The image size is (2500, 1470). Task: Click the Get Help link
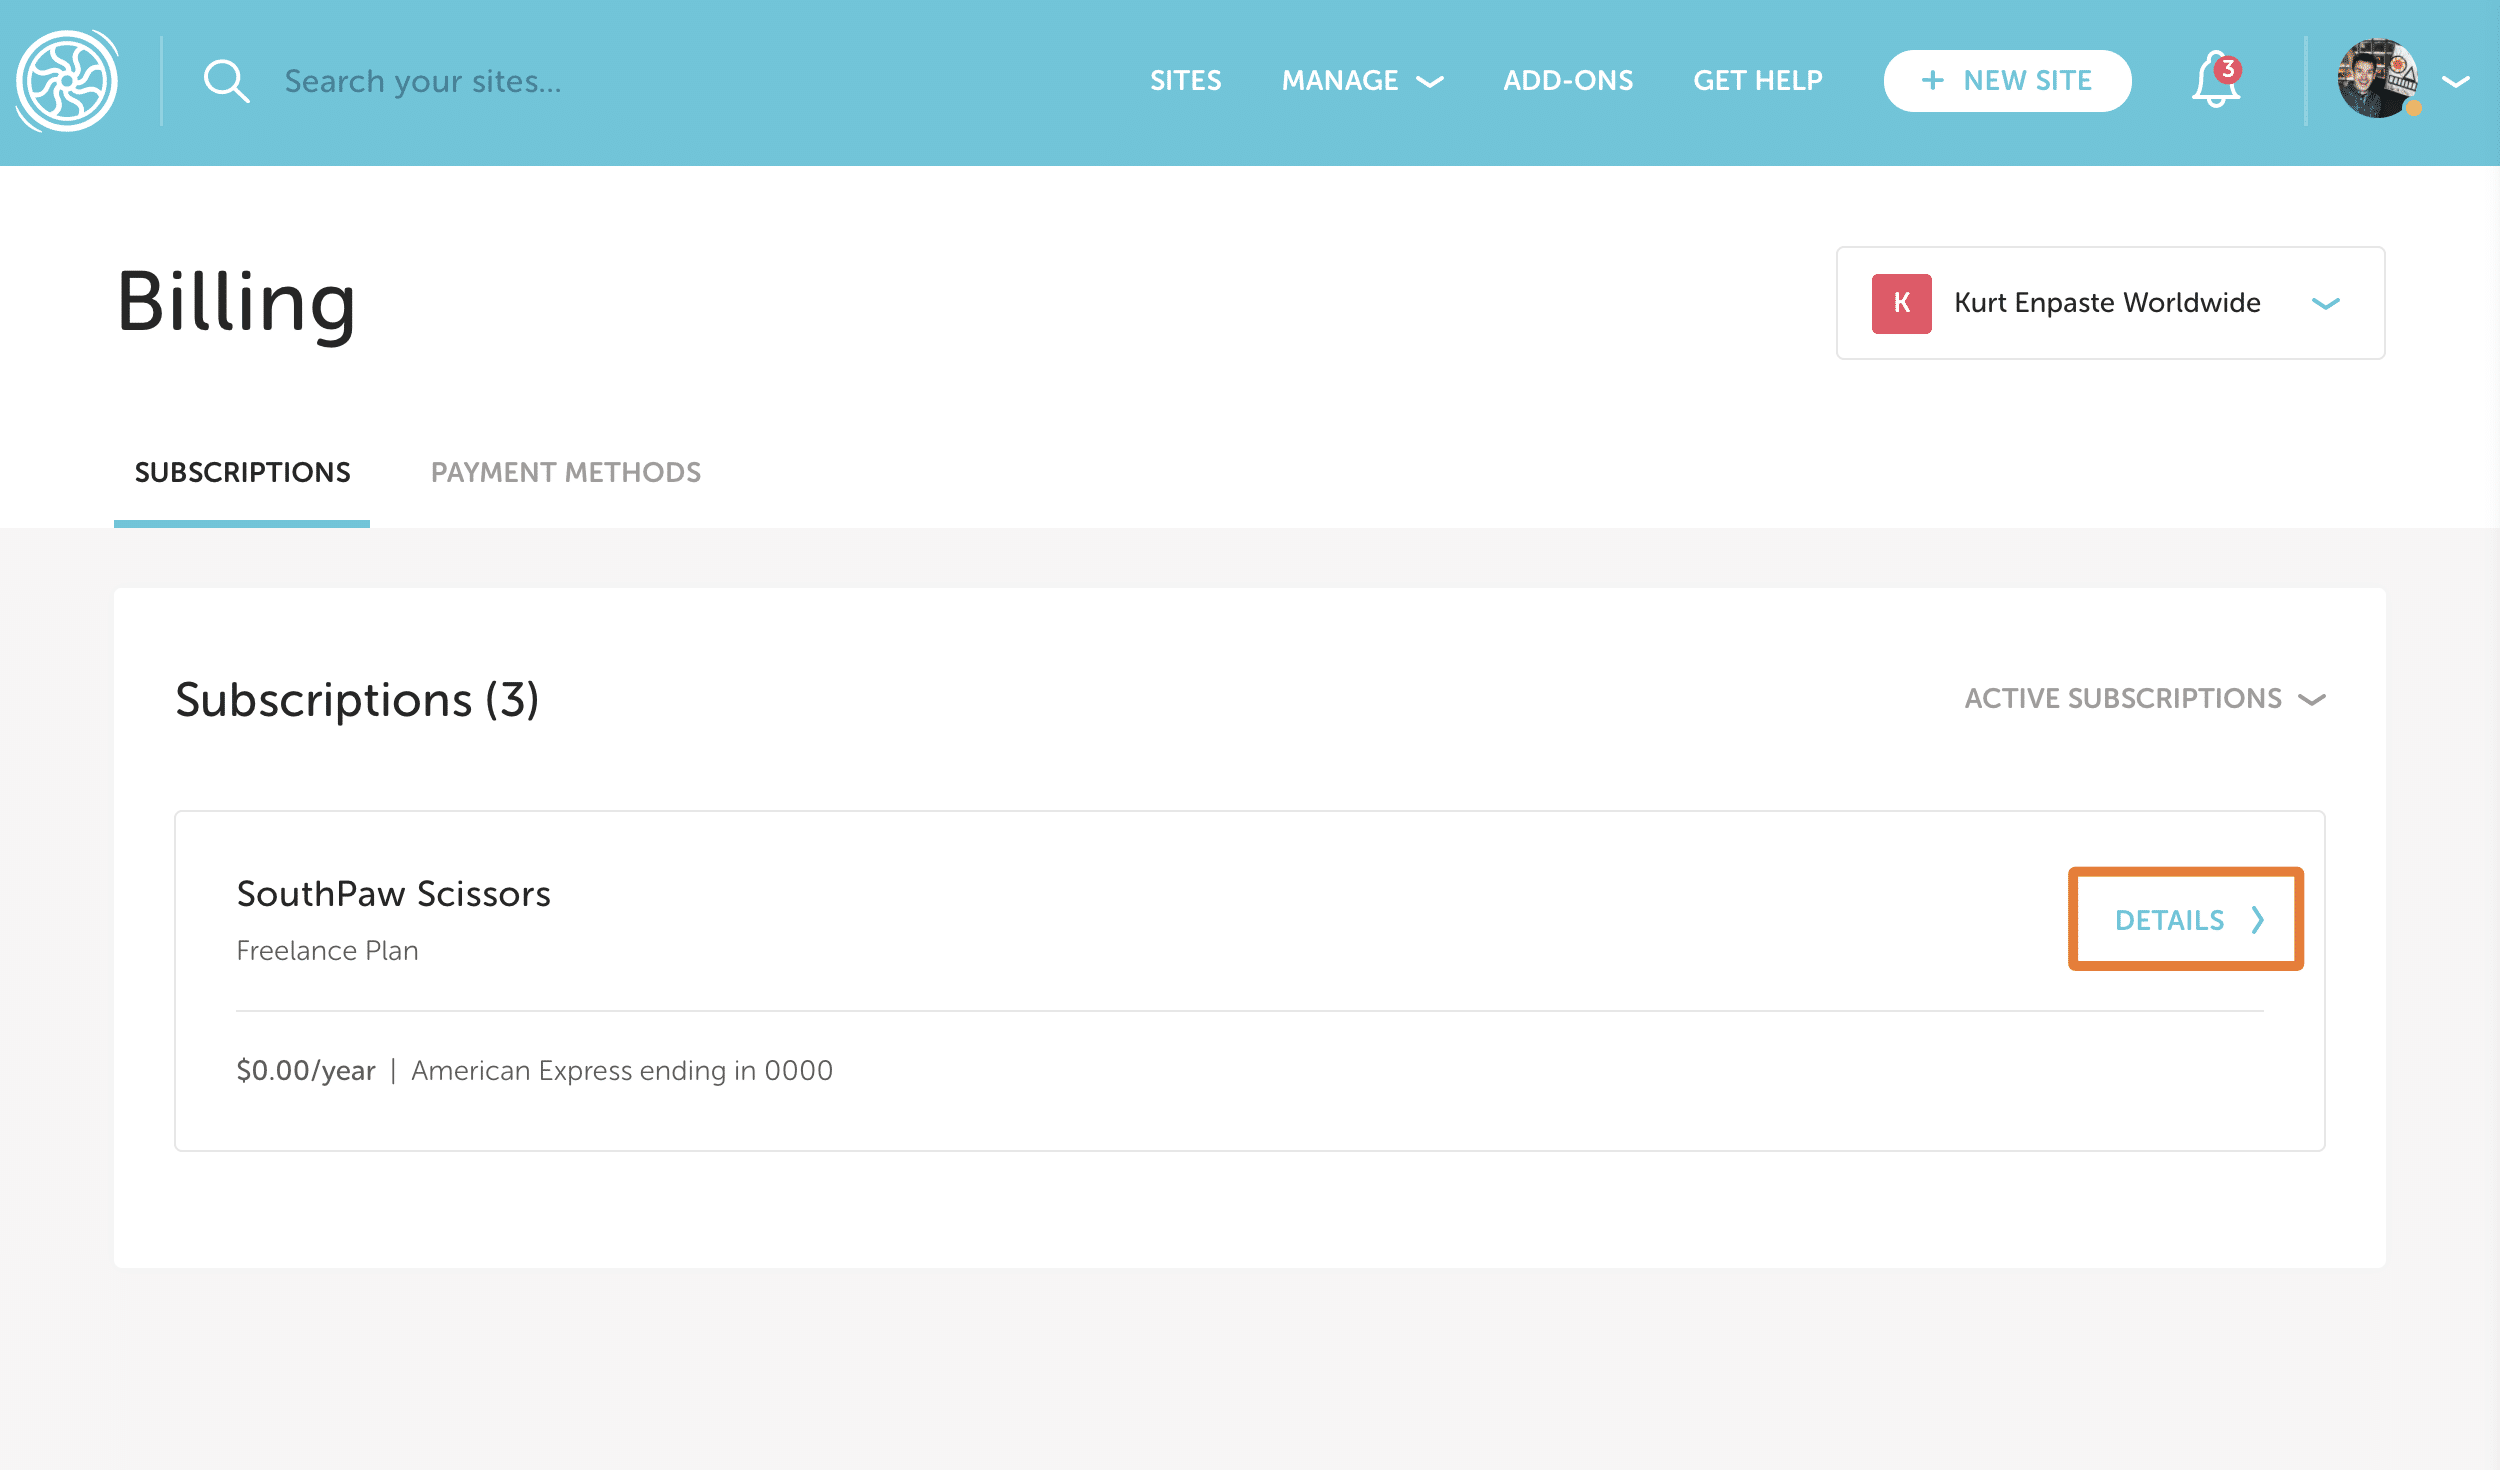pos(1757,81)
